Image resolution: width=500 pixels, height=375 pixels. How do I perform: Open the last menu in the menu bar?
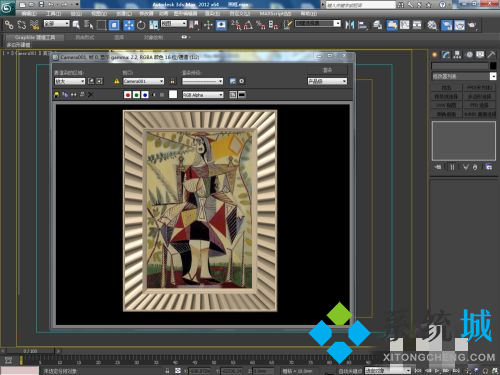(x=308, y=14)
